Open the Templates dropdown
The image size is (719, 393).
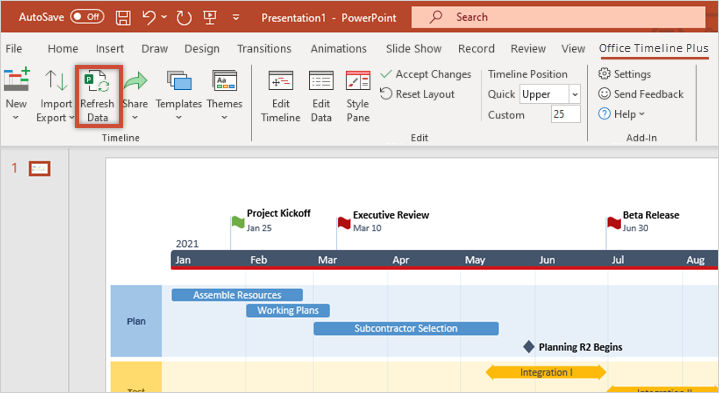179,97
